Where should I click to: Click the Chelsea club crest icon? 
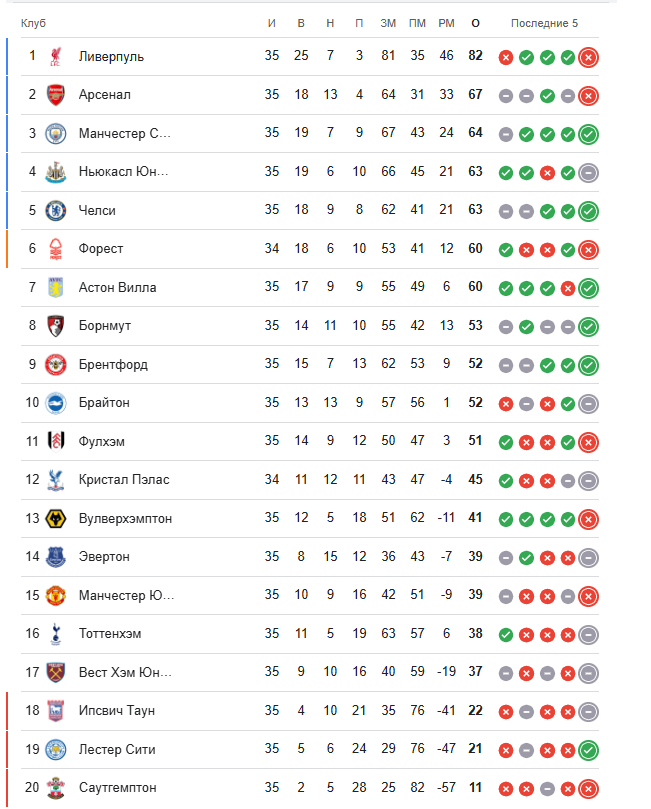56,211
